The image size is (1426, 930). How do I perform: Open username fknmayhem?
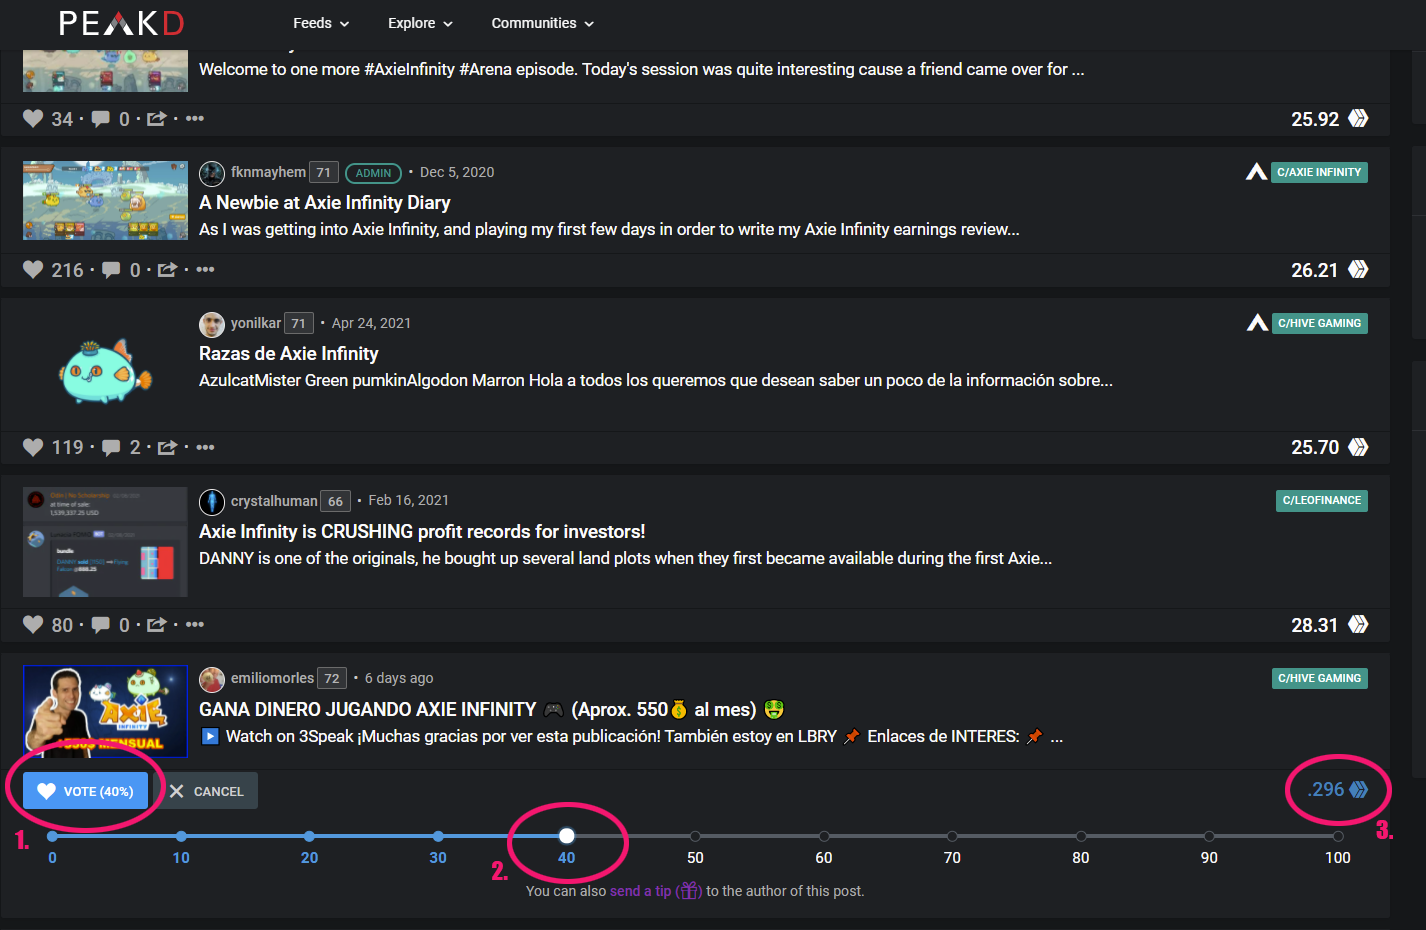(x=268, y=172)
